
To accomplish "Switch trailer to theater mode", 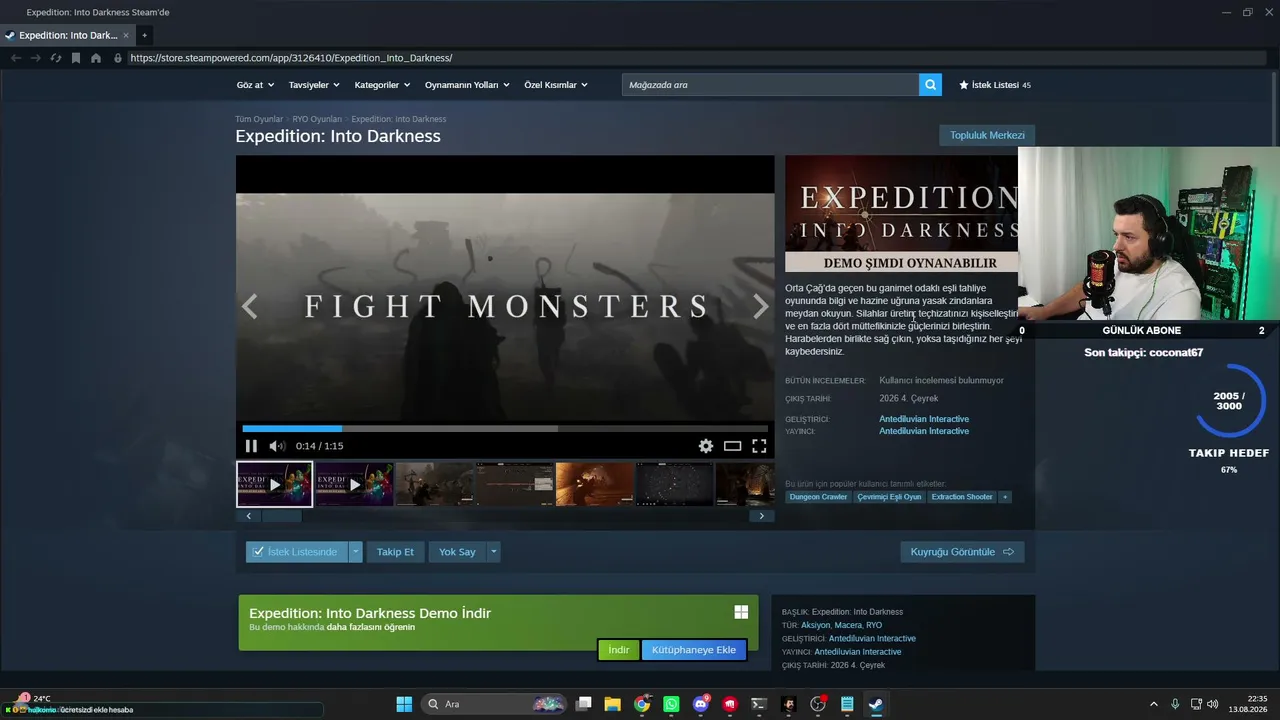I will tap(733, 446).
